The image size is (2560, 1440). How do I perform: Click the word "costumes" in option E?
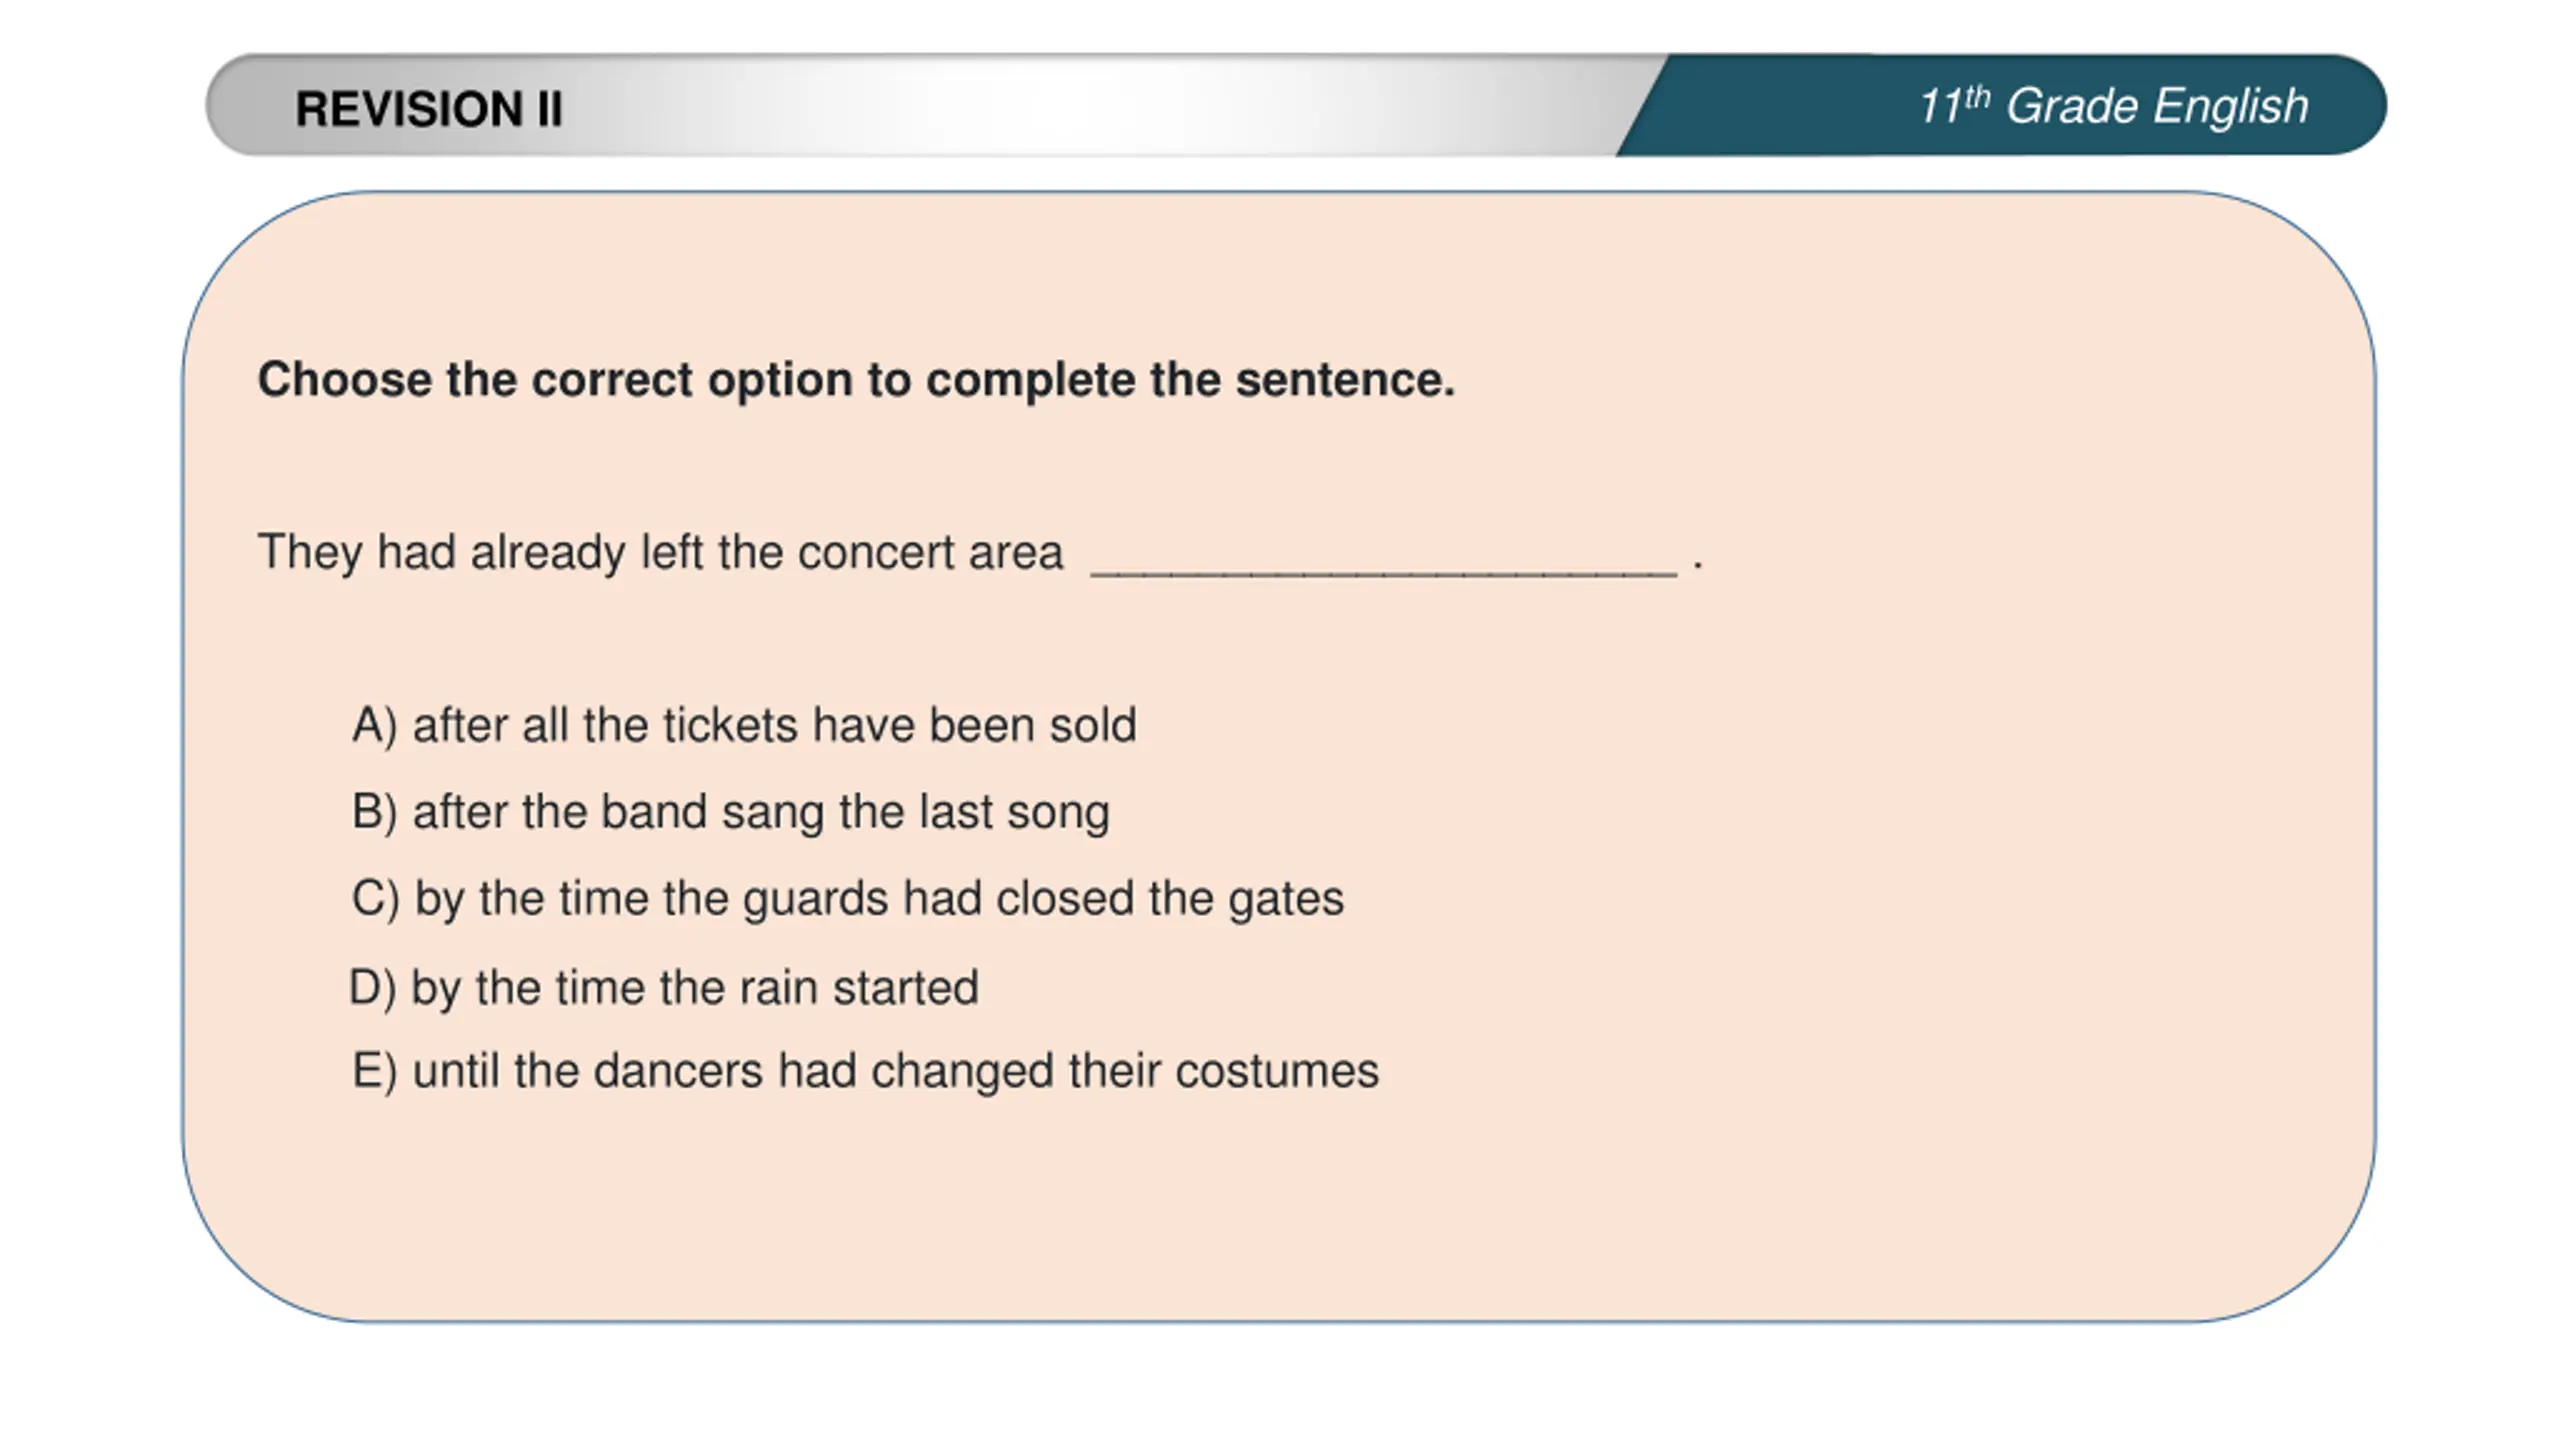[x=1276, y=1071]
